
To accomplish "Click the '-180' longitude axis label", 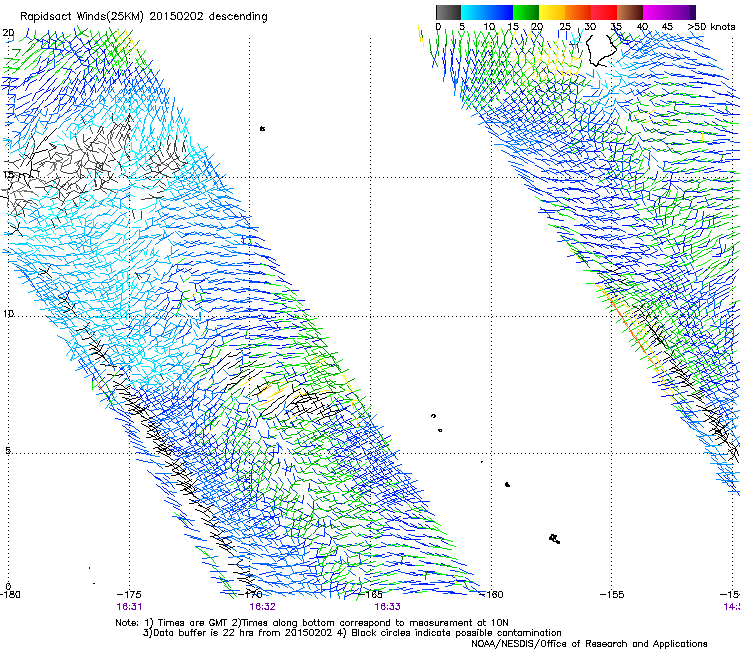I will coord(10,595).
